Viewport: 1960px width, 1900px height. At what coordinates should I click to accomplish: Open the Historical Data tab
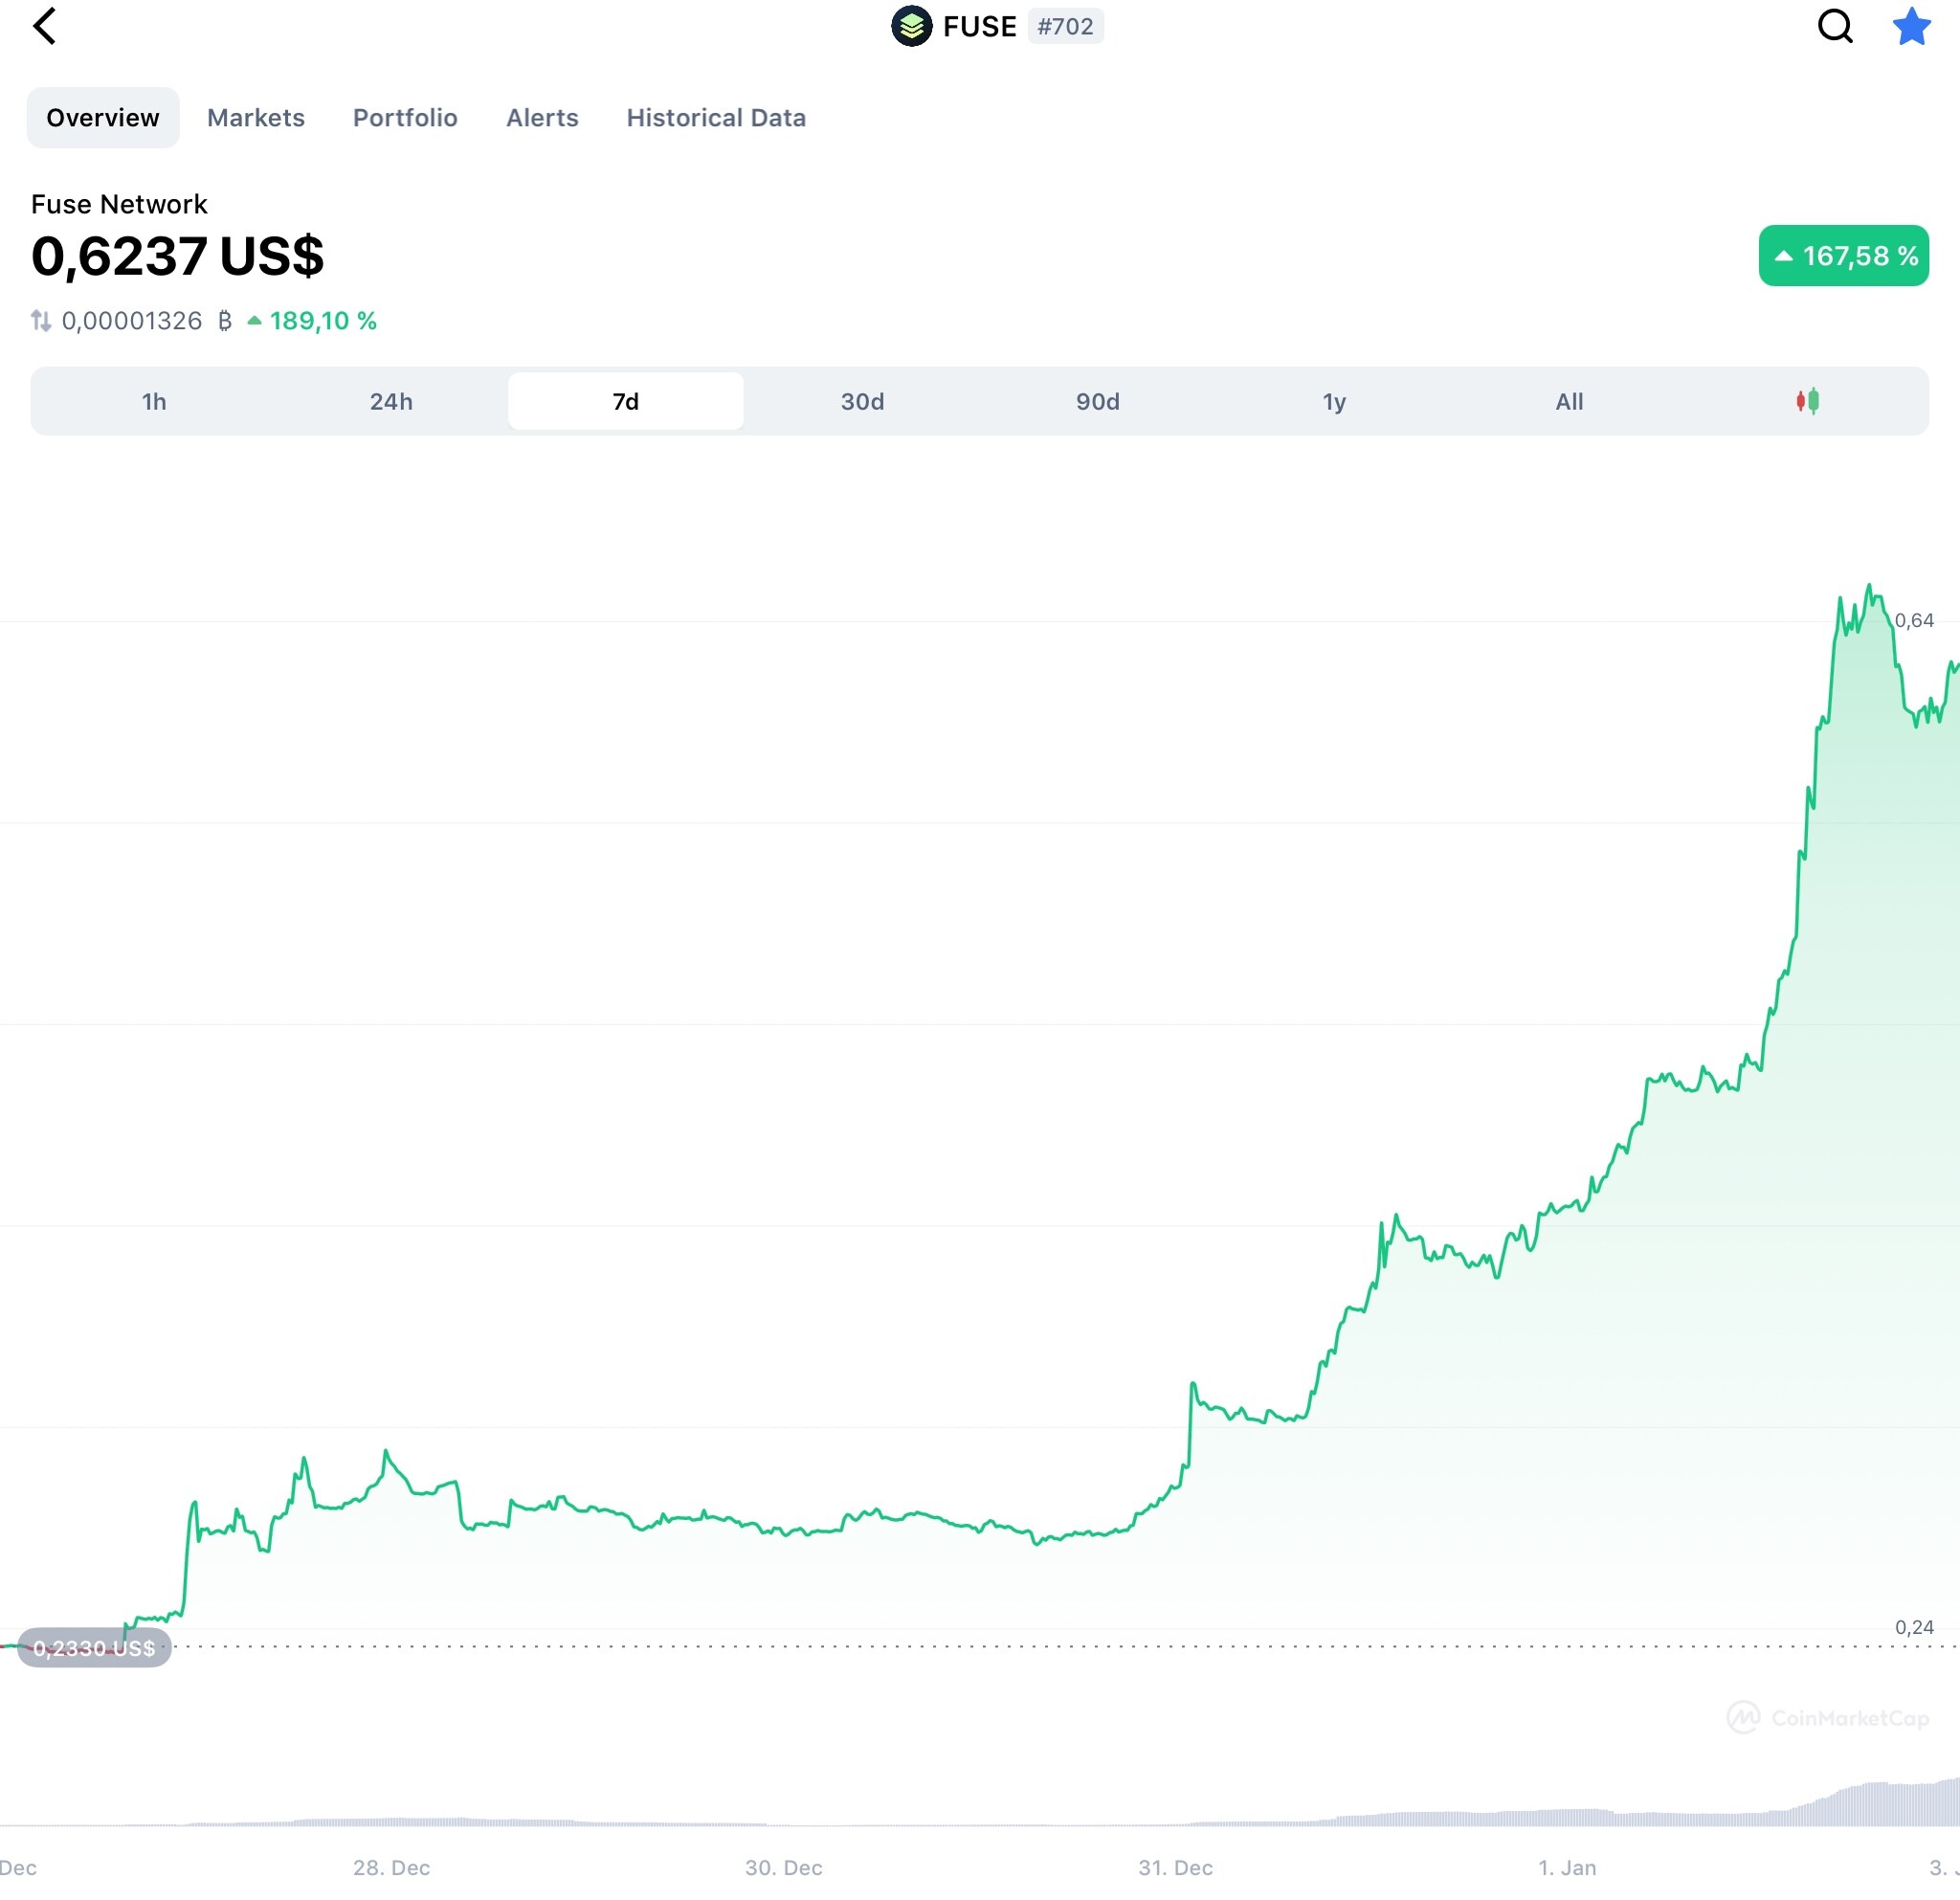(x=716, y=118)
